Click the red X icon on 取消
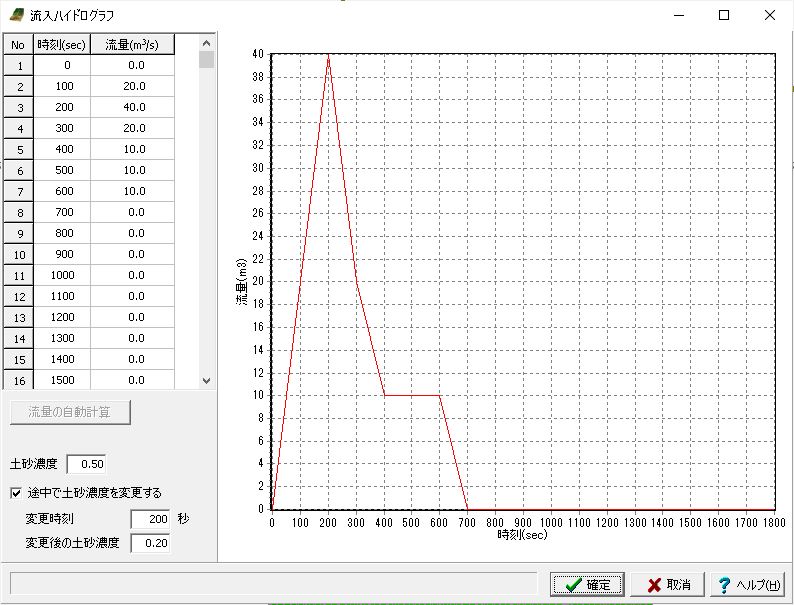Image resolution: width=794 pixels, height=605 pixels. [654, 585]
